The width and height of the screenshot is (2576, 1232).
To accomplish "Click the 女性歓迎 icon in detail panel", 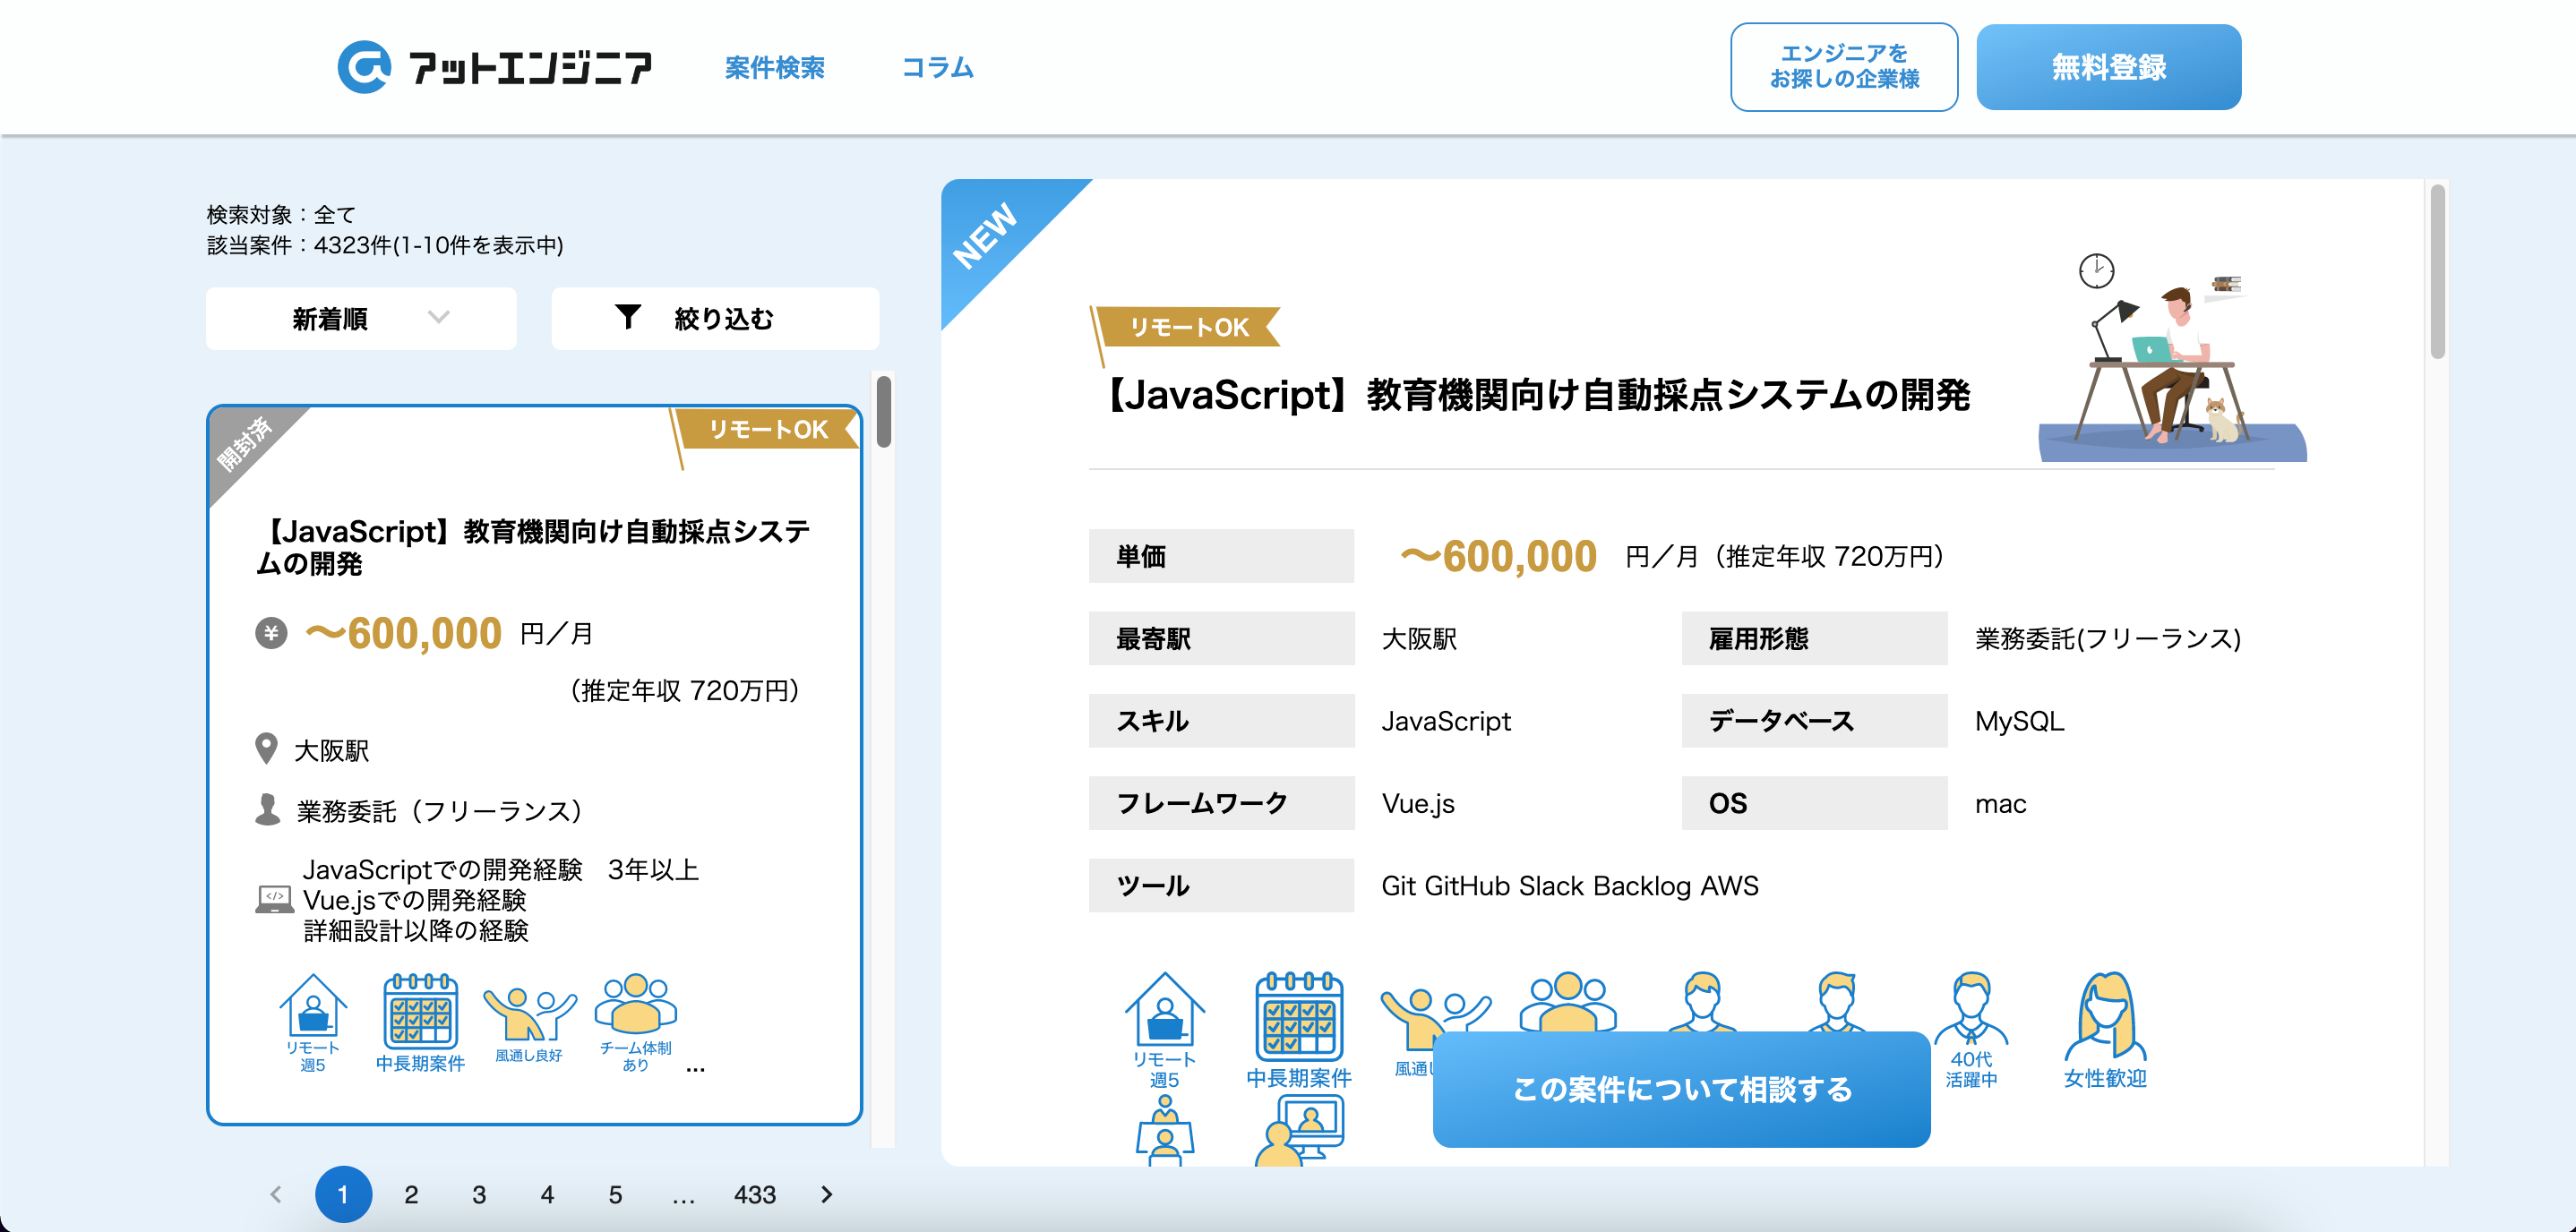I will 2105,1016.
